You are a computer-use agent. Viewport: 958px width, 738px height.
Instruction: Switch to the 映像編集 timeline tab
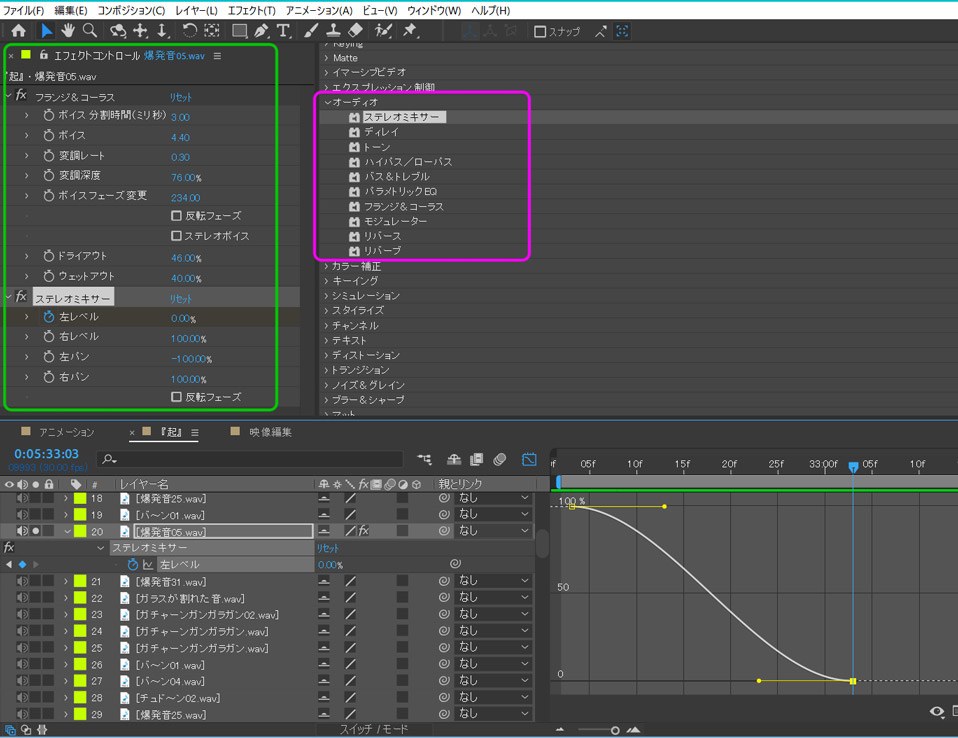(x=270, y=432)
